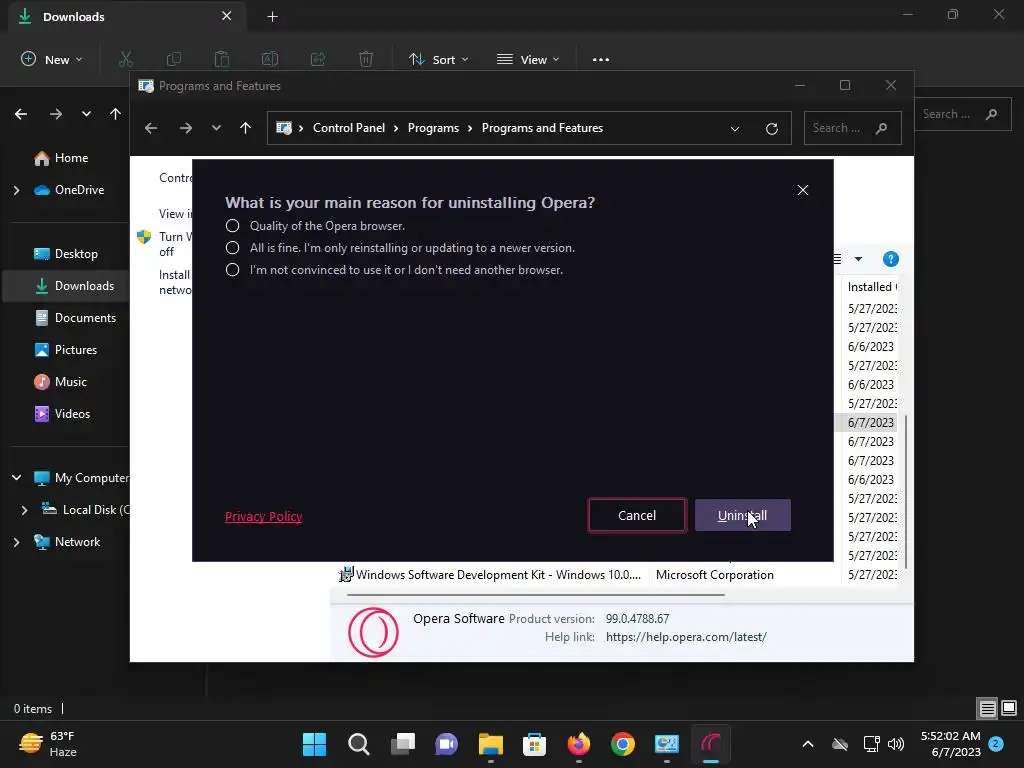Viewport: 1024px width, 768px height.
Task: Expand Control Panel address bar history dropdown
Action: [735, 129]
